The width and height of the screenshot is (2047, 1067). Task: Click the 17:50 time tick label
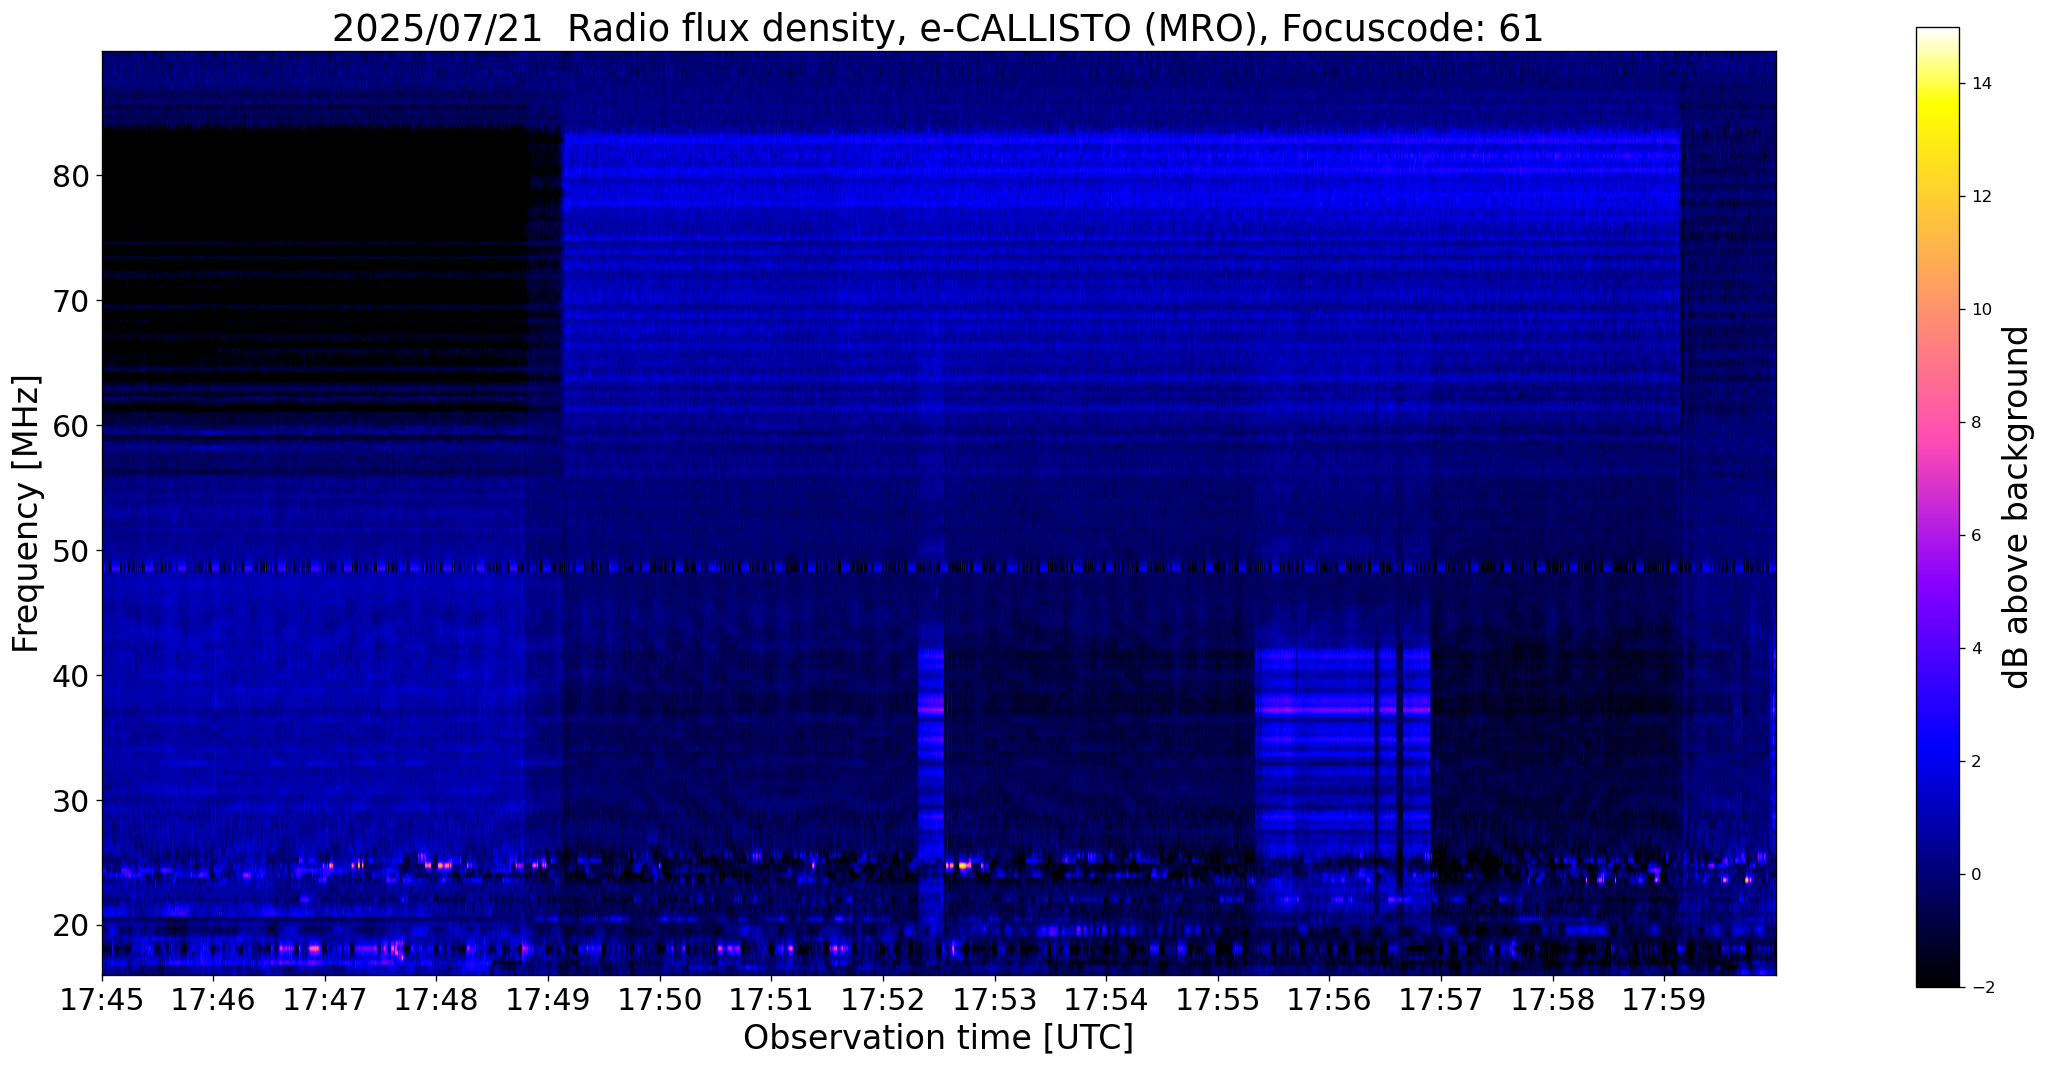[x=659, y=1001]
